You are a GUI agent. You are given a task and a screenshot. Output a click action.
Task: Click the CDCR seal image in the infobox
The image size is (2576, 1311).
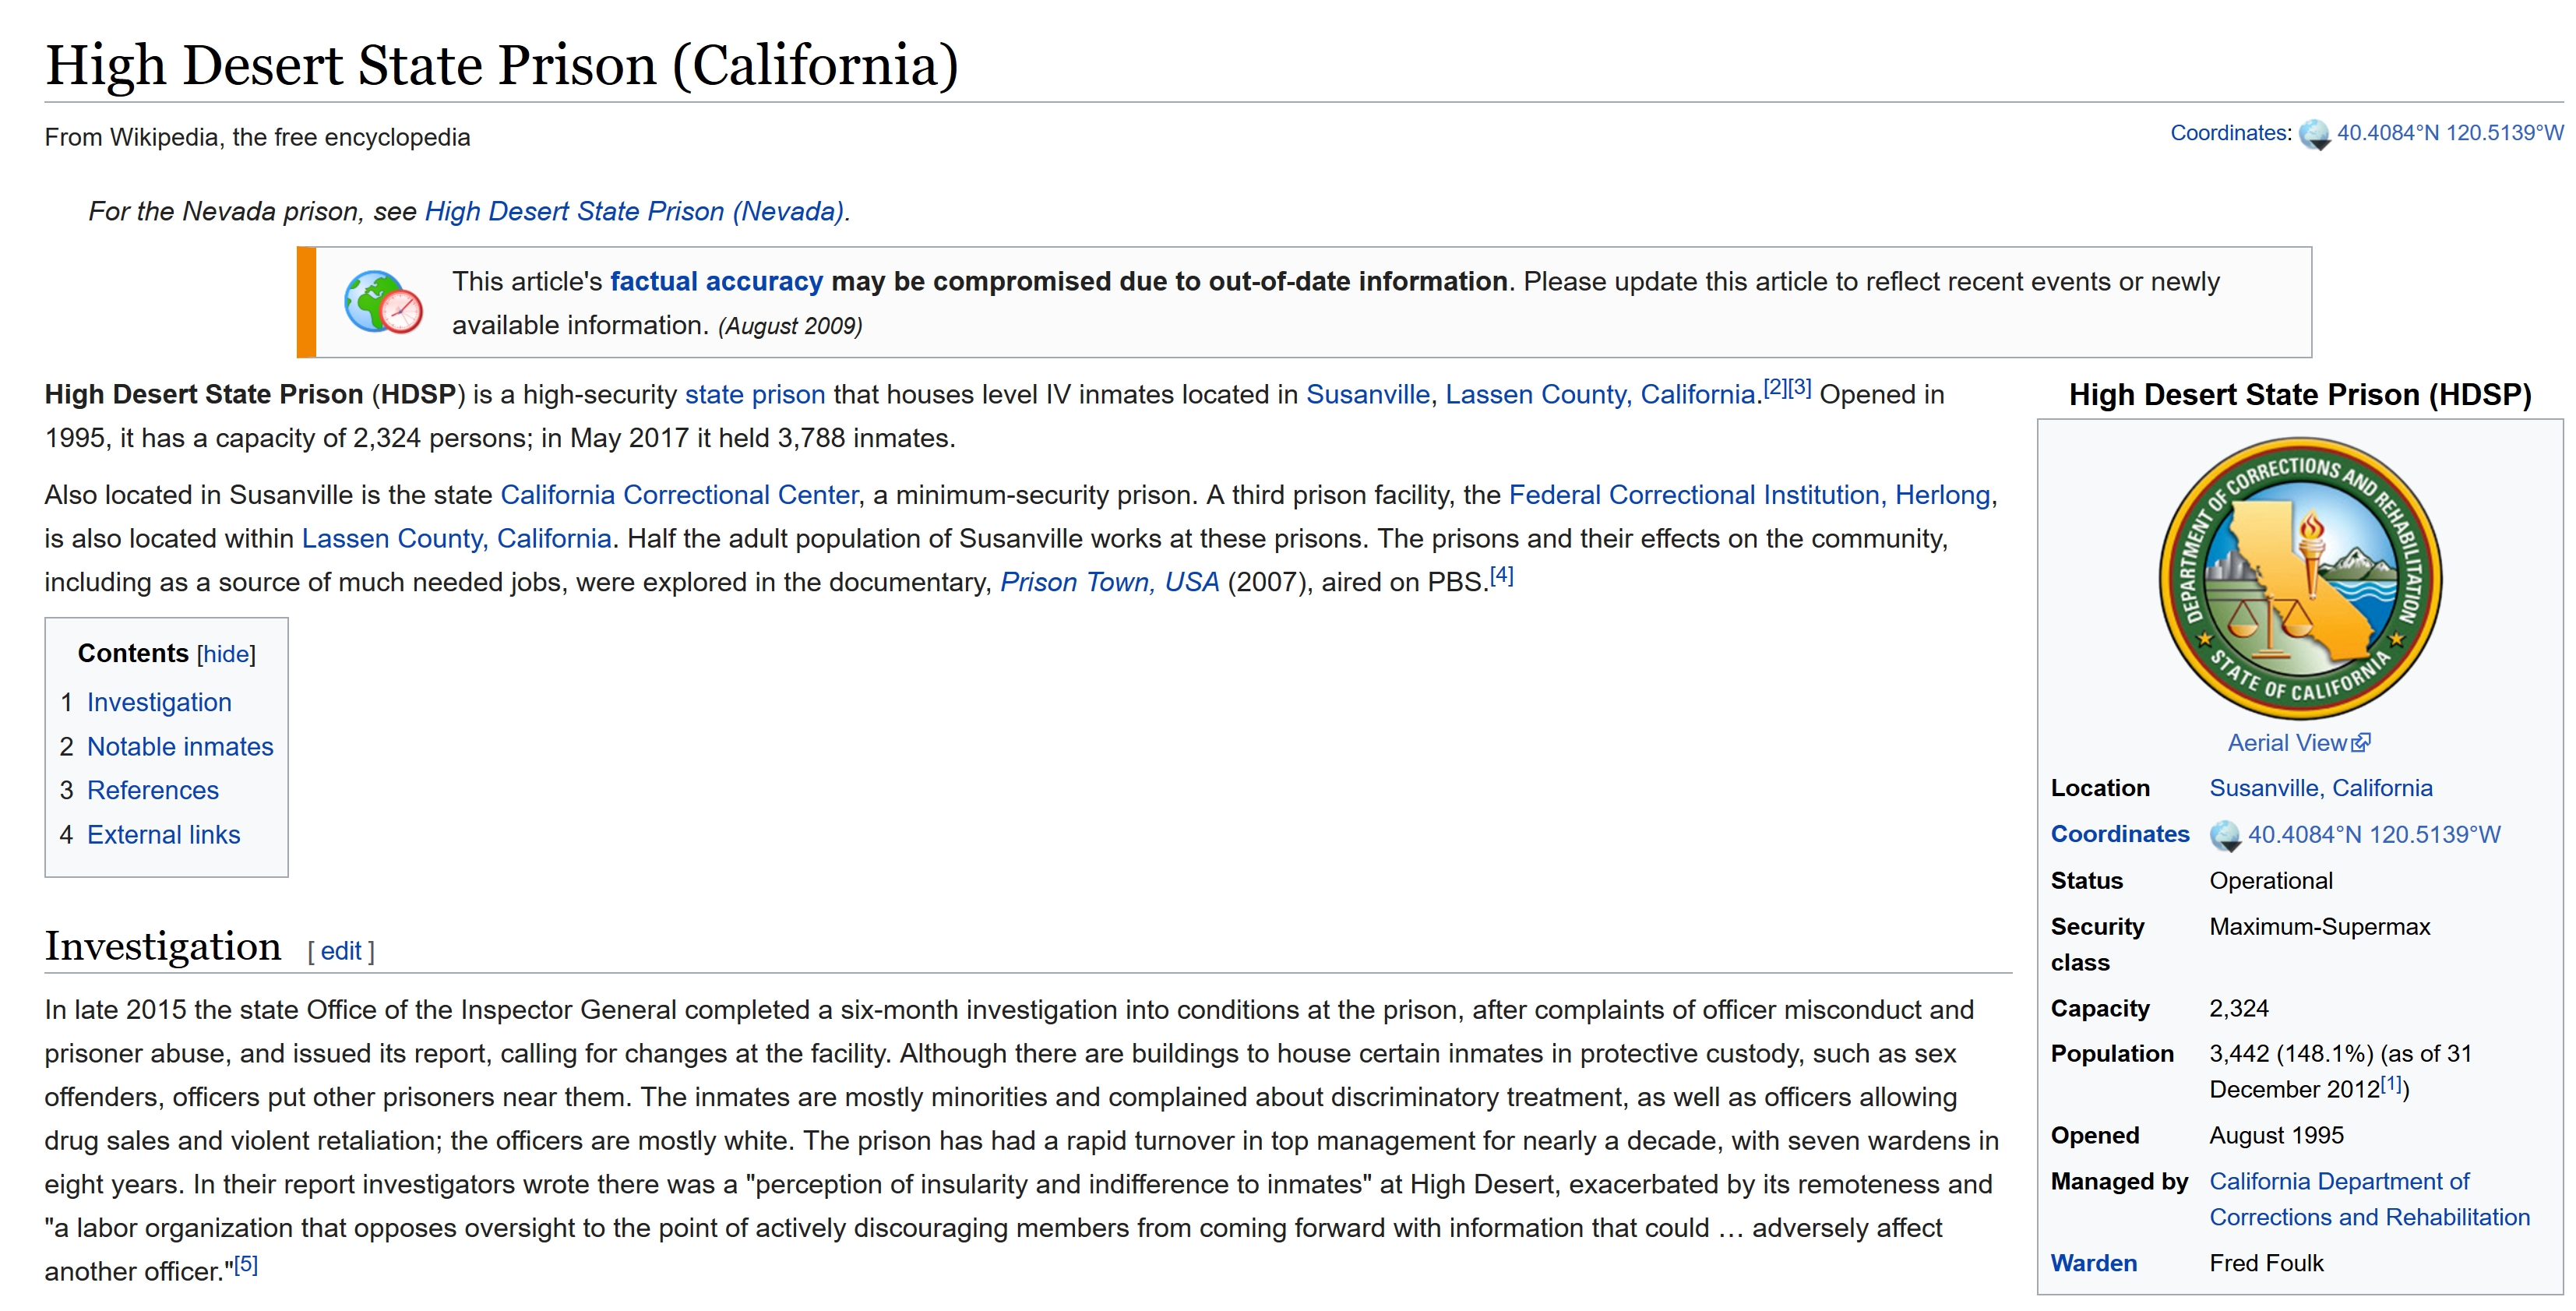[2300, 578]
